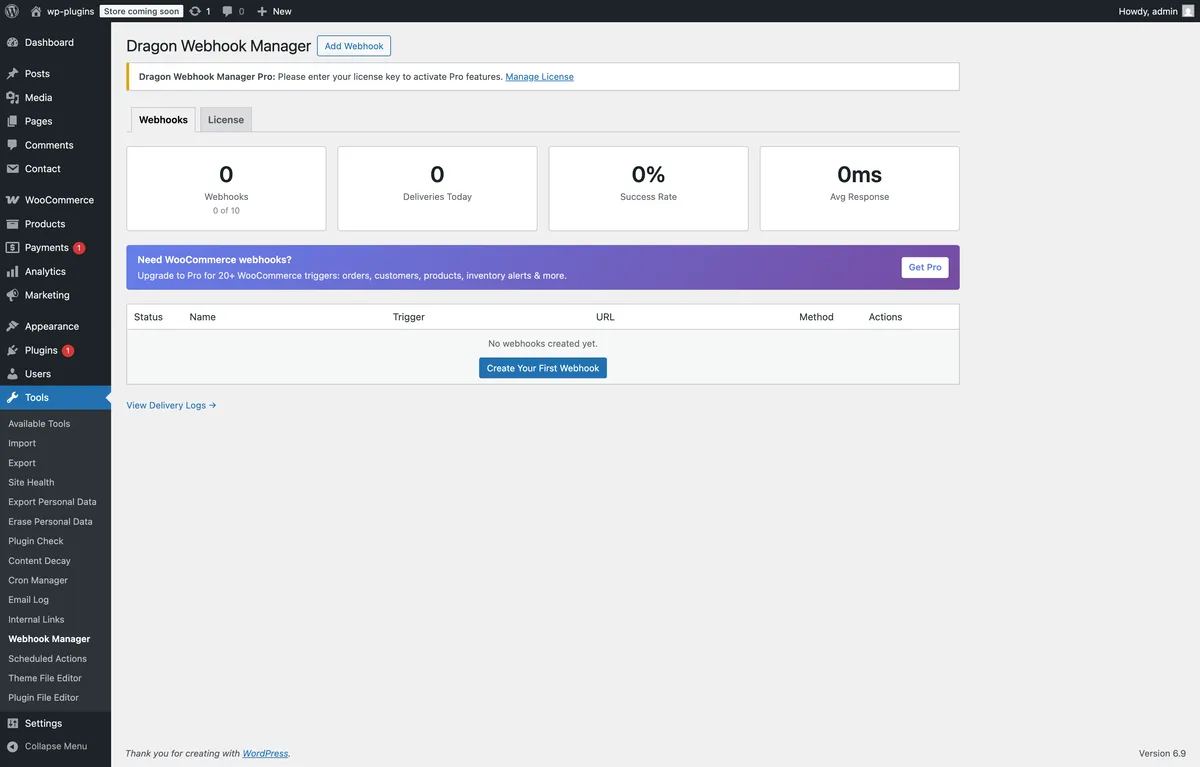Click the Howdy, admin text
This screenshot has height=767, width=1200.
tap(1148, 11)
